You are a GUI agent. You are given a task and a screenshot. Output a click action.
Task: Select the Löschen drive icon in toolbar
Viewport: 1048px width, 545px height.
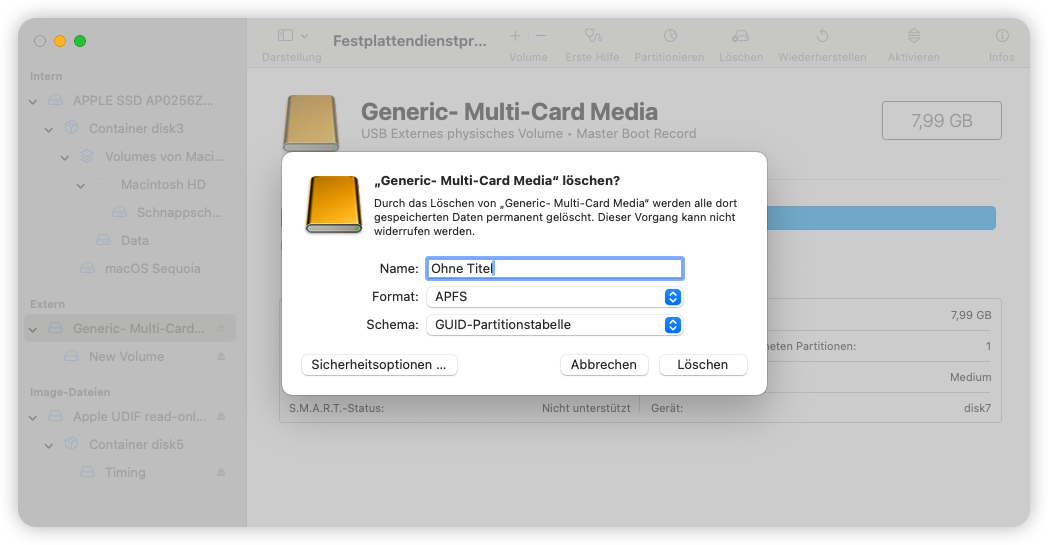pyautogui.click(x=741, y=36)
